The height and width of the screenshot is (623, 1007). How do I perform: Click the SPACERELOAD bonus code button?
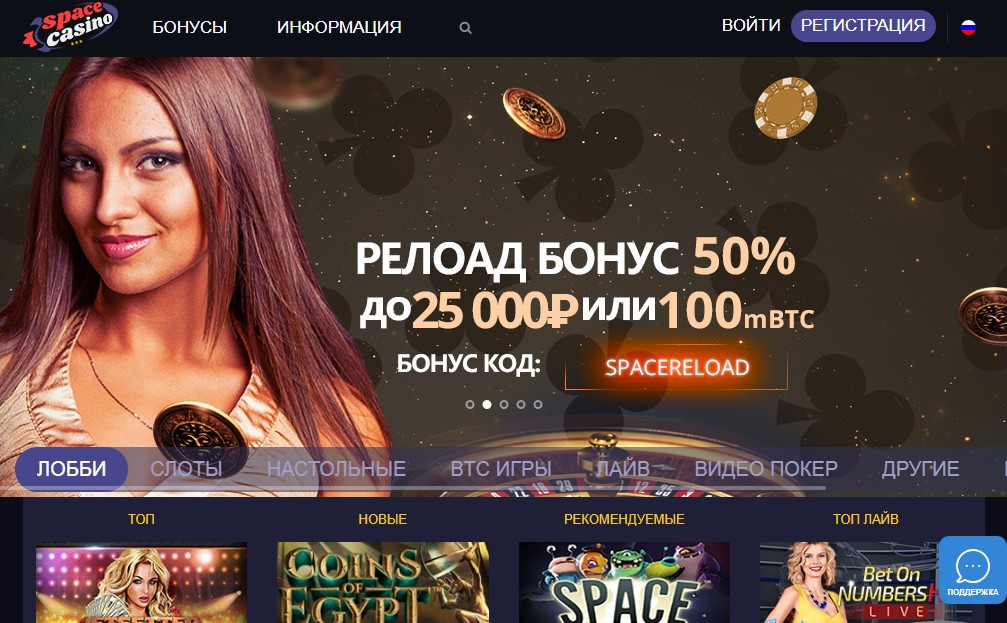click(676, 367)
